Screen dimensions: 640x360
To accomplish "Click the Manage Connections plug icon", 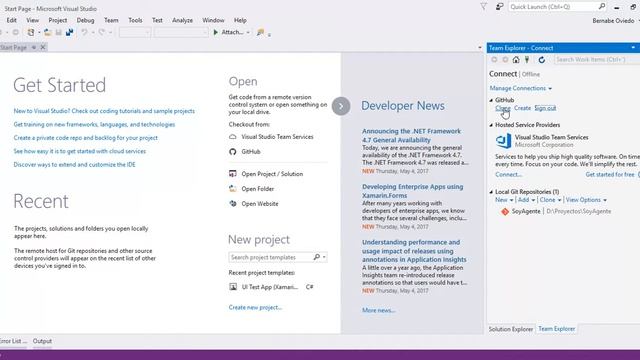I will 527,60.
